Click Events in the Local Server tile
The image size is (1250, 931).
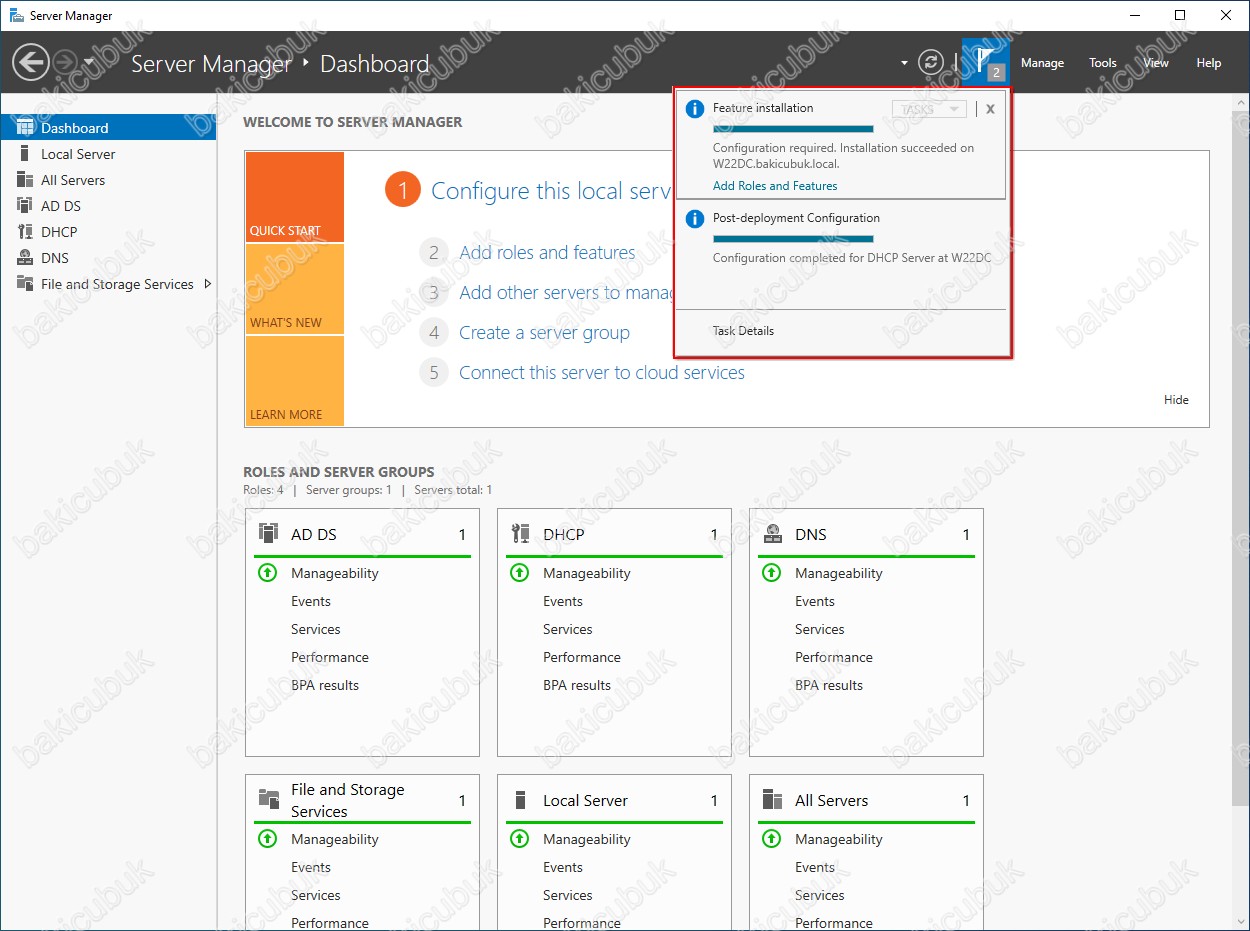click(x=563, y=867)
